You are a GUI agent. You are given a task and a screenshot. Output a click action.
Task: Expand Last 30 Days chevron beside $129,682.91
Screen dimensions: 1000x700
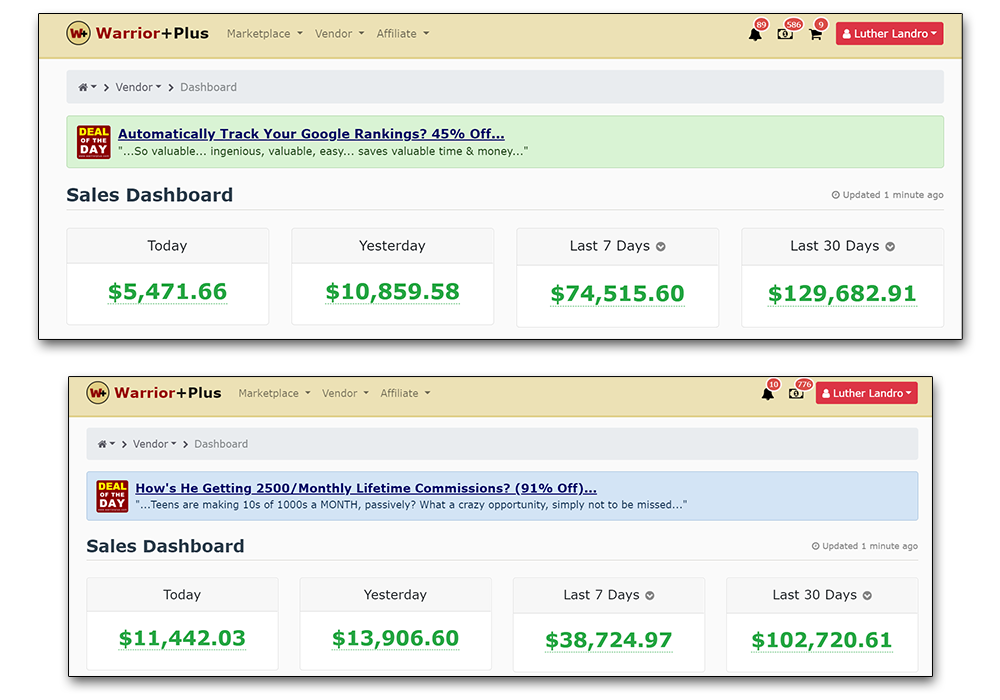tap(890, 247)
